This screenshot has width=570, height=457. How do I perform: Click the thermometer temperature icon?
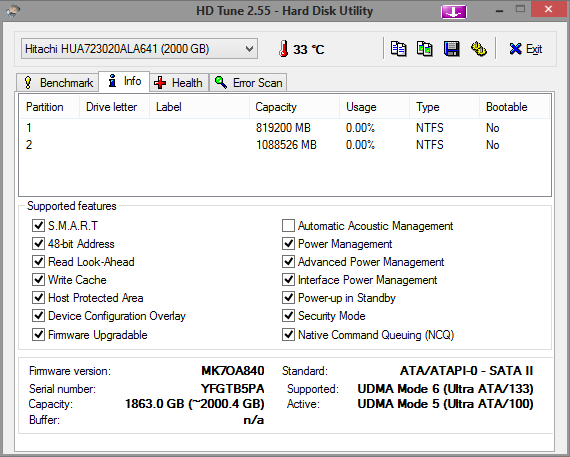tap(284, 49)
